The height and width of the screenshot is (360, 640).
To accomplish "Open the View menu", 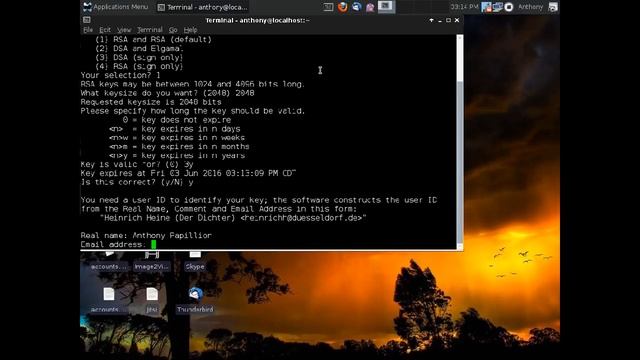I will 124,30.
